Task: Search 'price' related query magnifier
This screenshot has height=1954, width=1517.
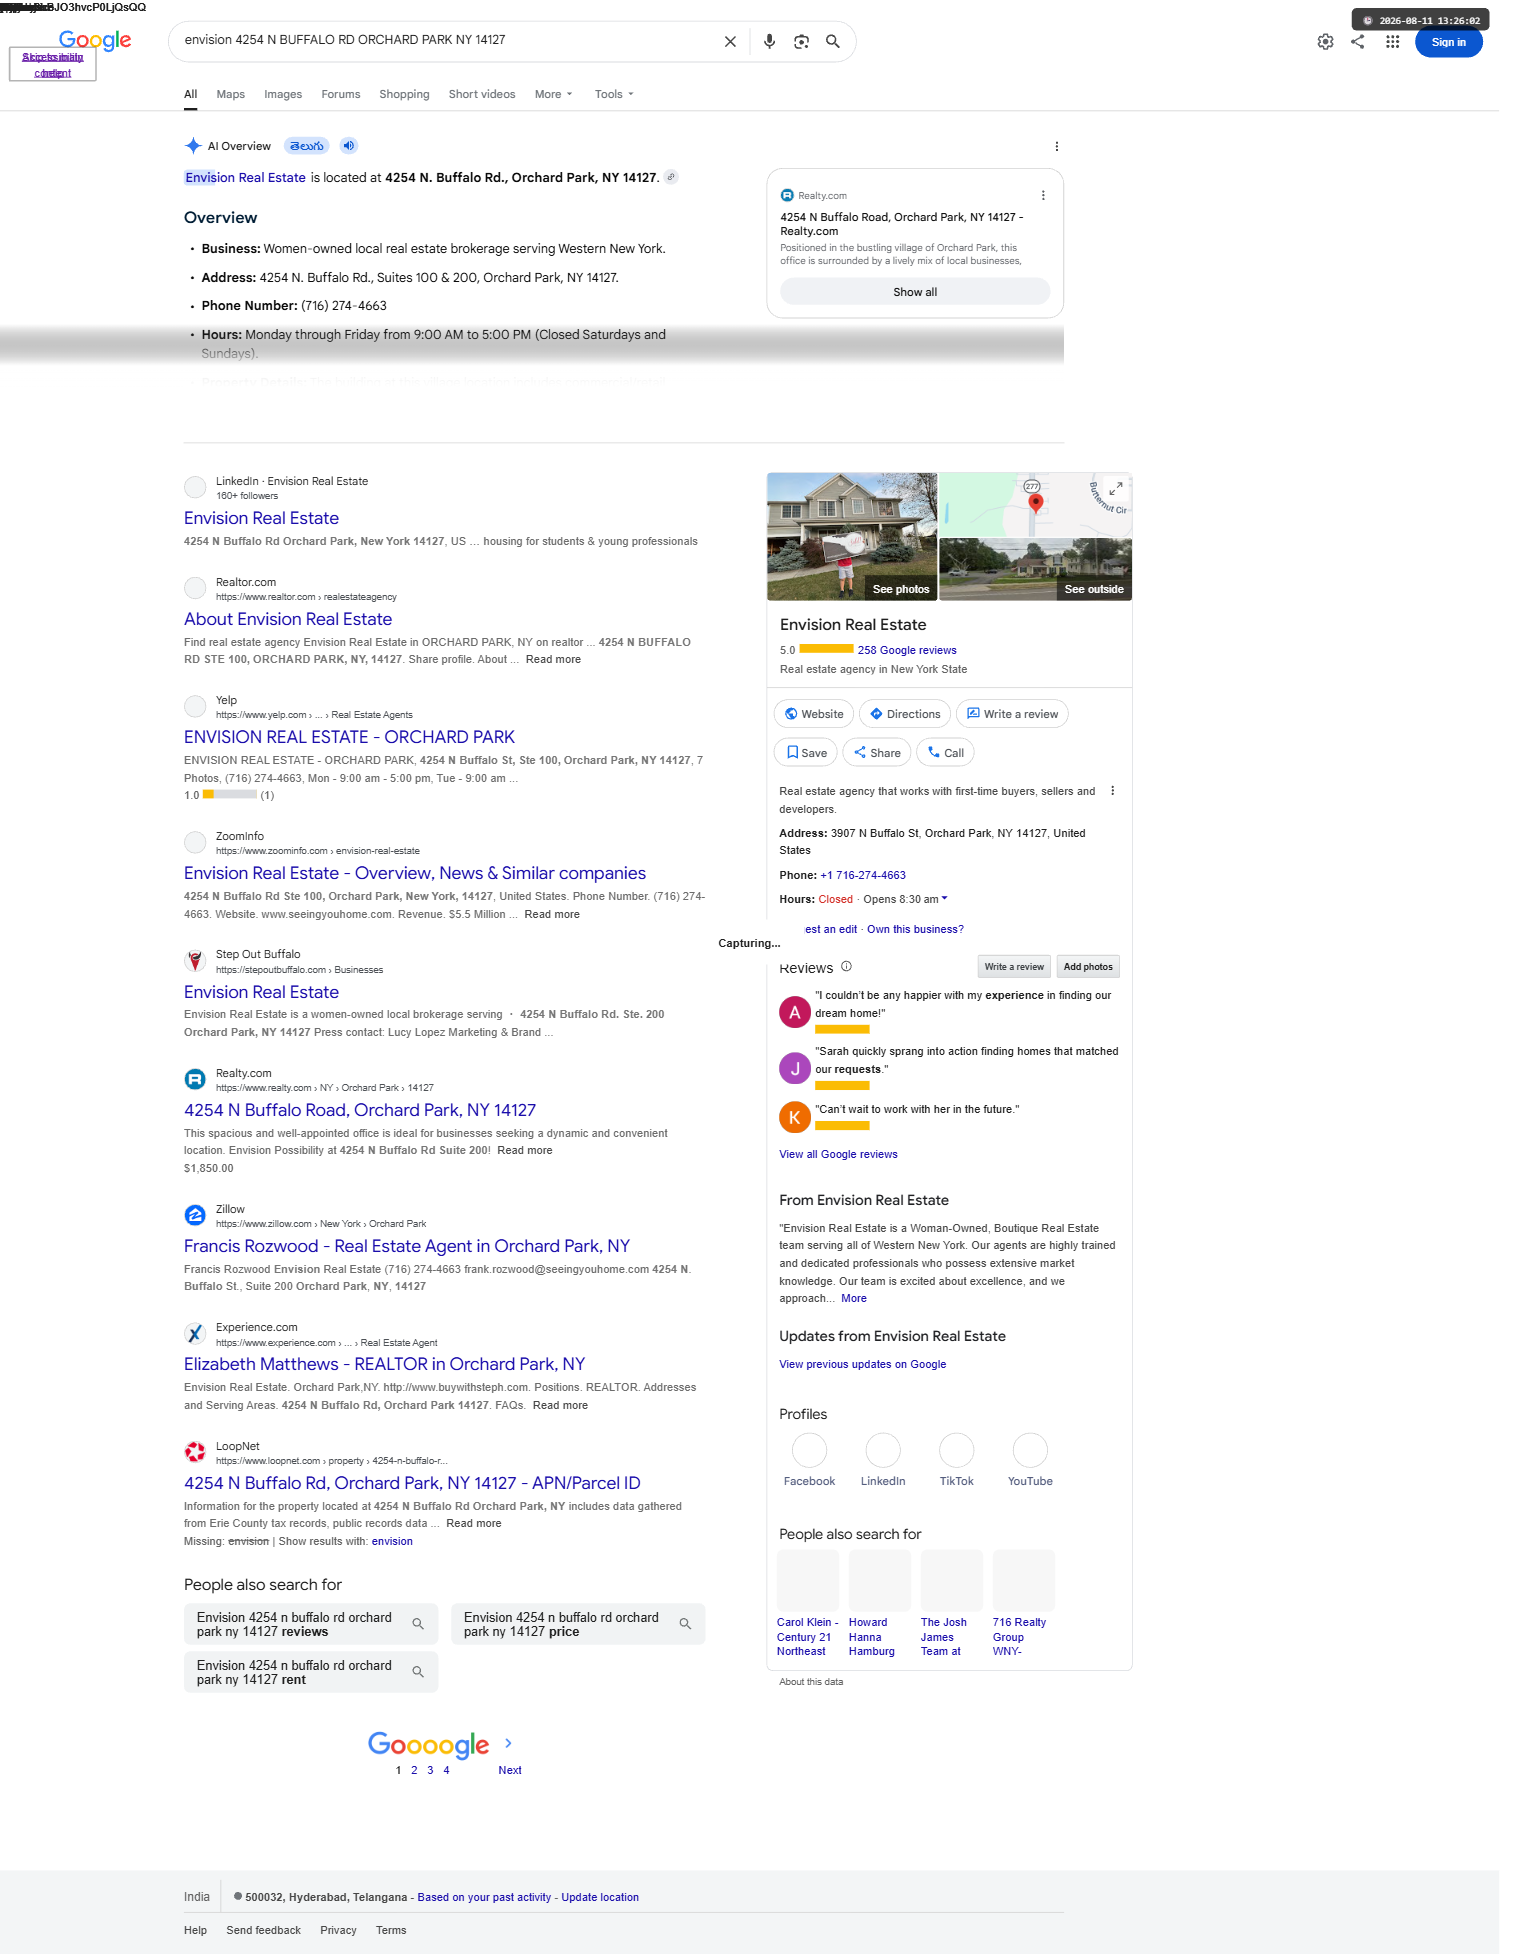Action: 685,1624
